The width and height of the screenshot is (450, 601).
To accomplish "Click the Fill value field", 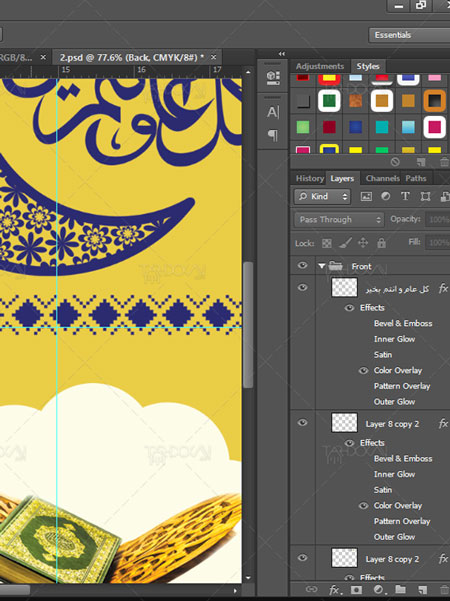I will (437, 243).
